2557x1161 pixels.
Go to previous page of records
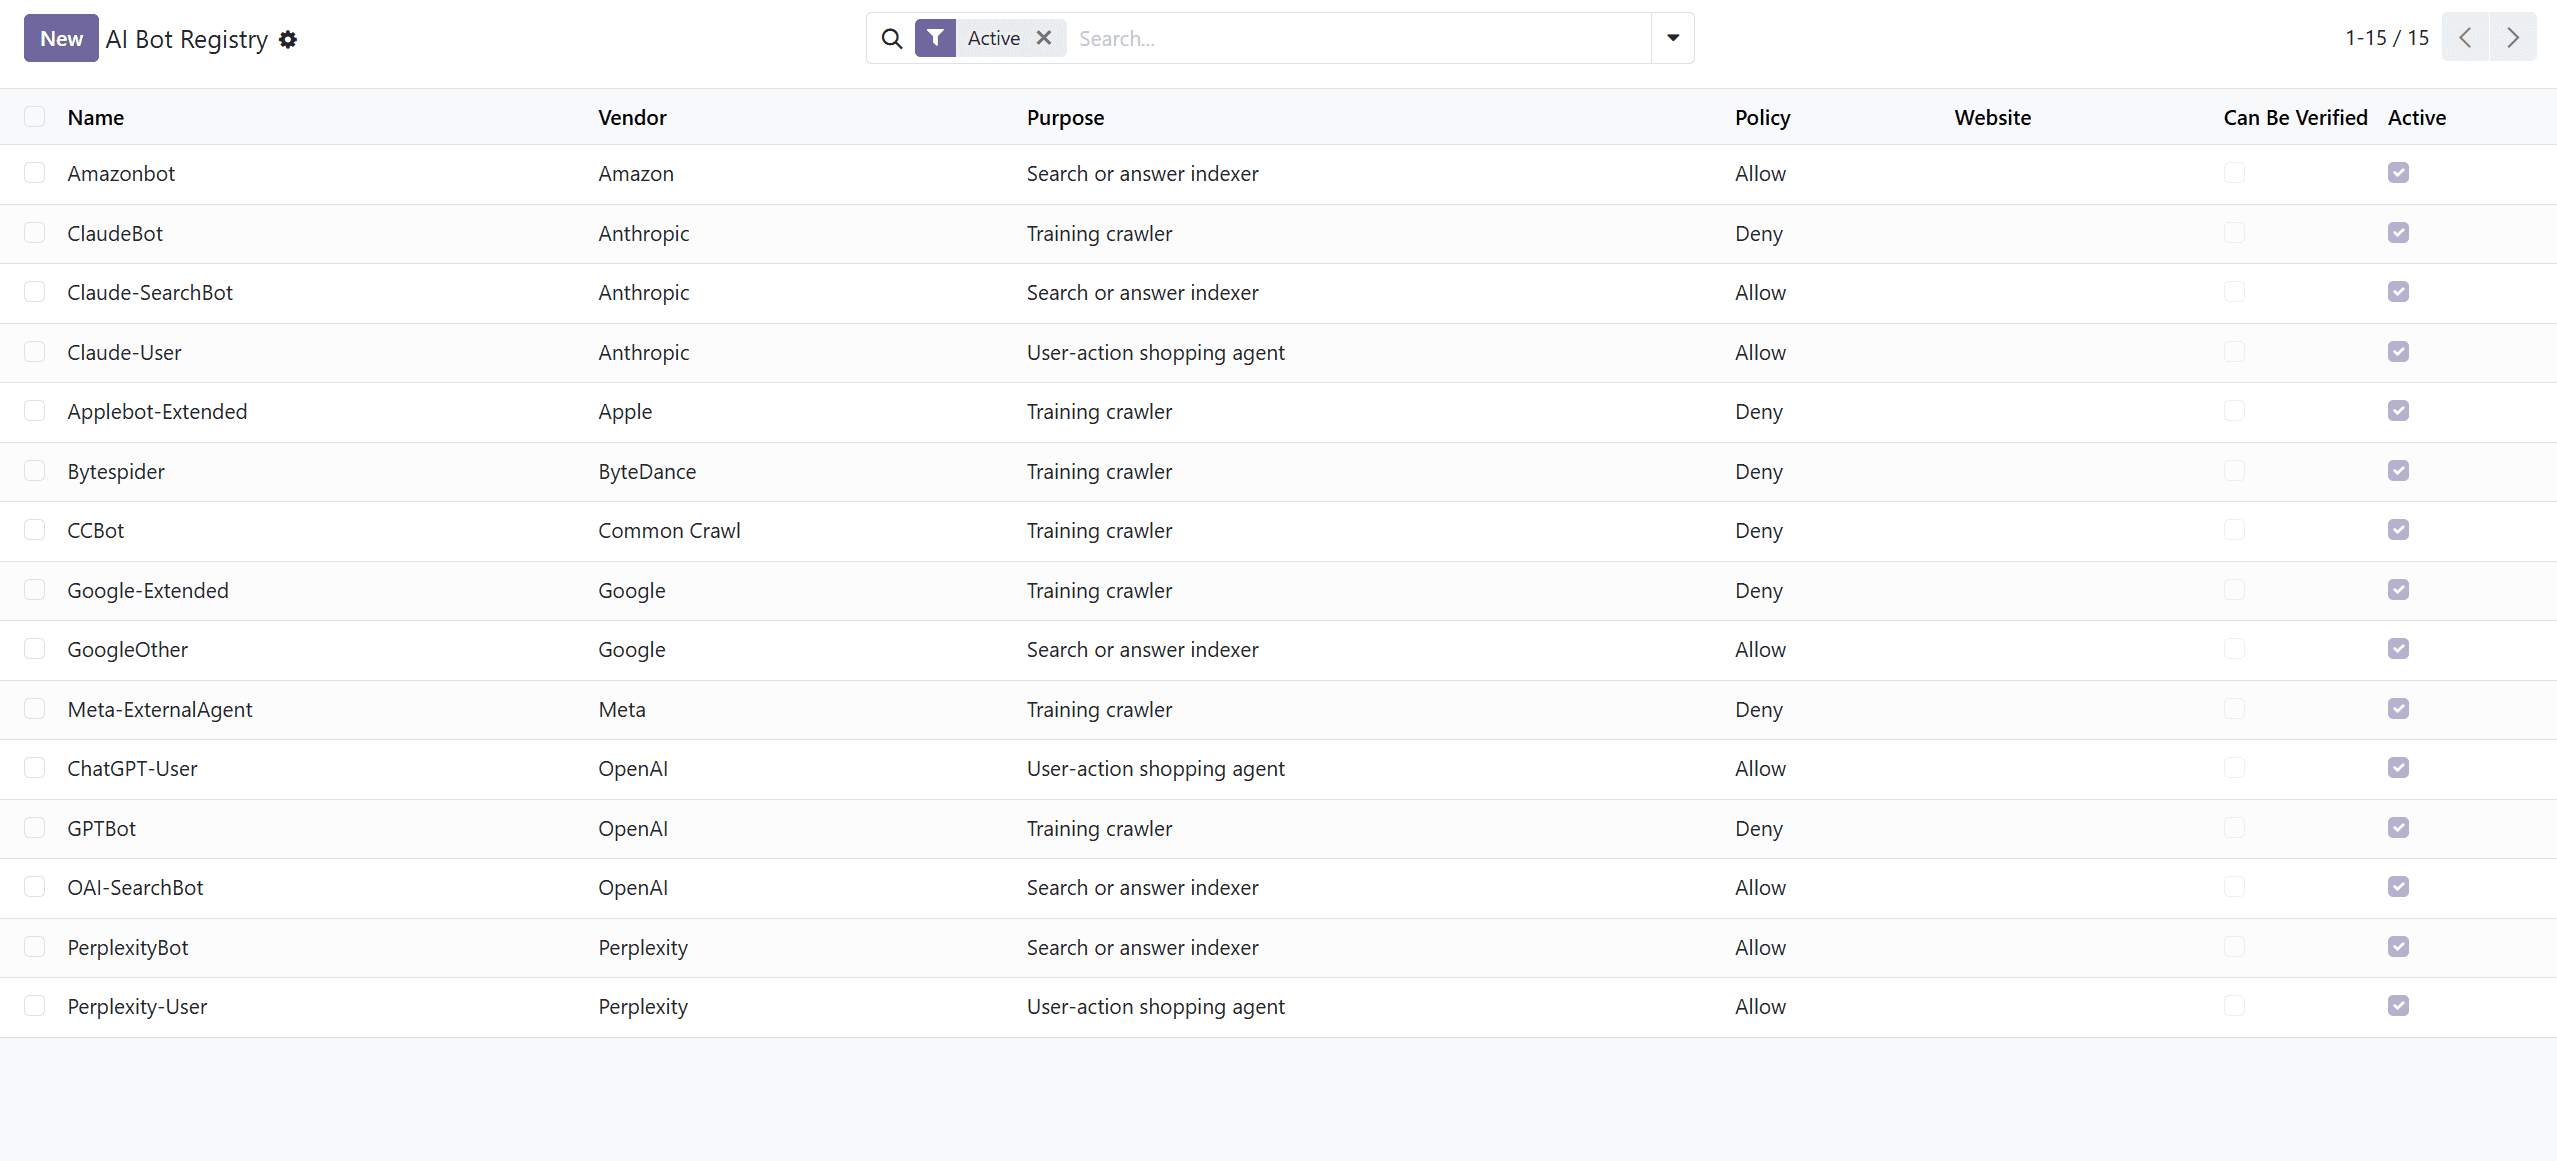2465,38
